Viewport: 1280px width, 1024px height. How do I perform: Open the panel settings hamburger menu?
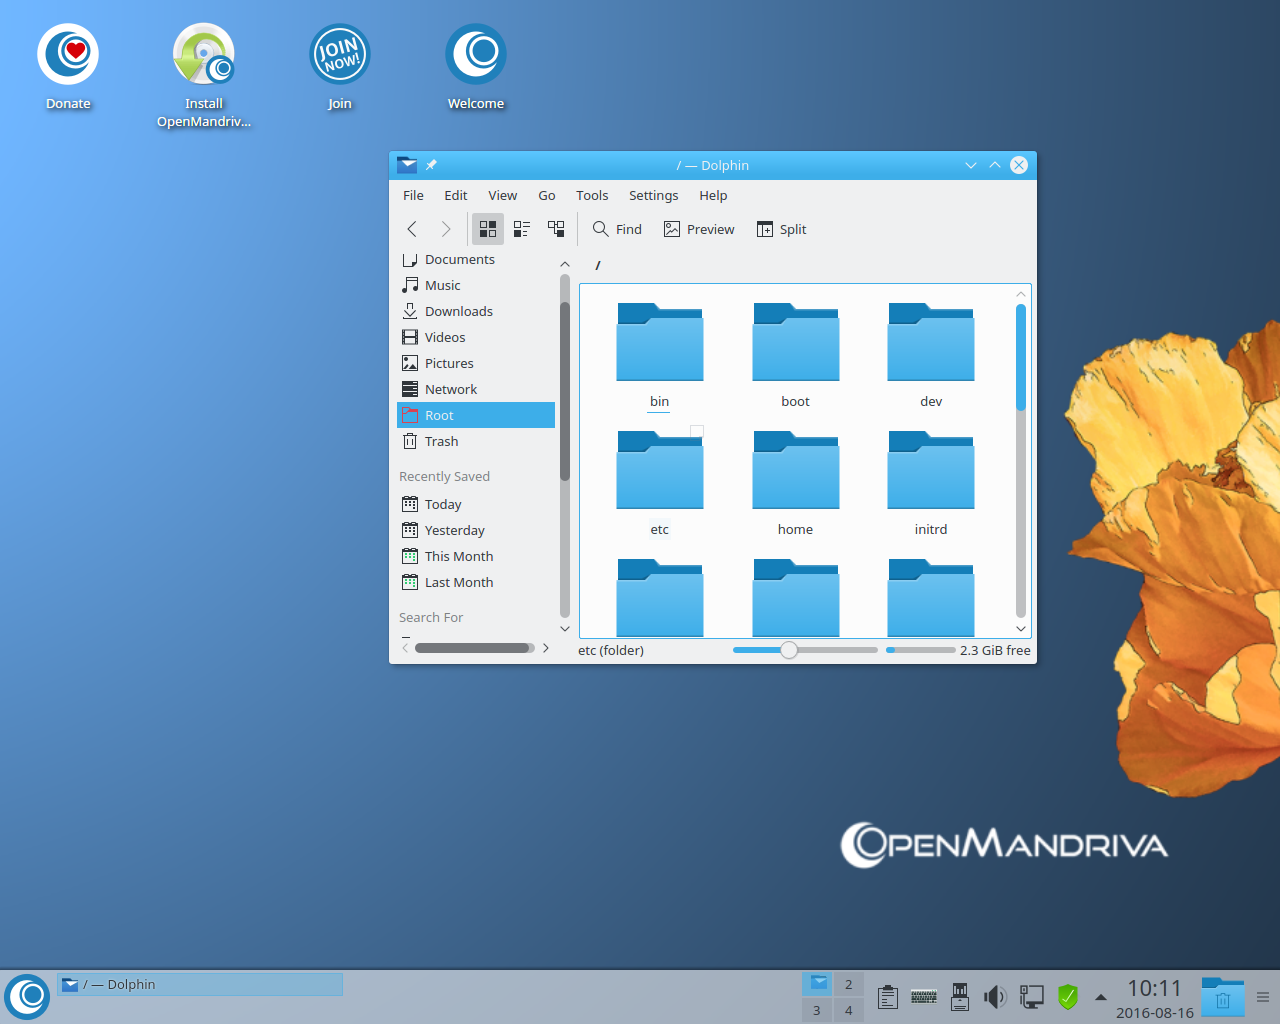tap(1263, 997)
